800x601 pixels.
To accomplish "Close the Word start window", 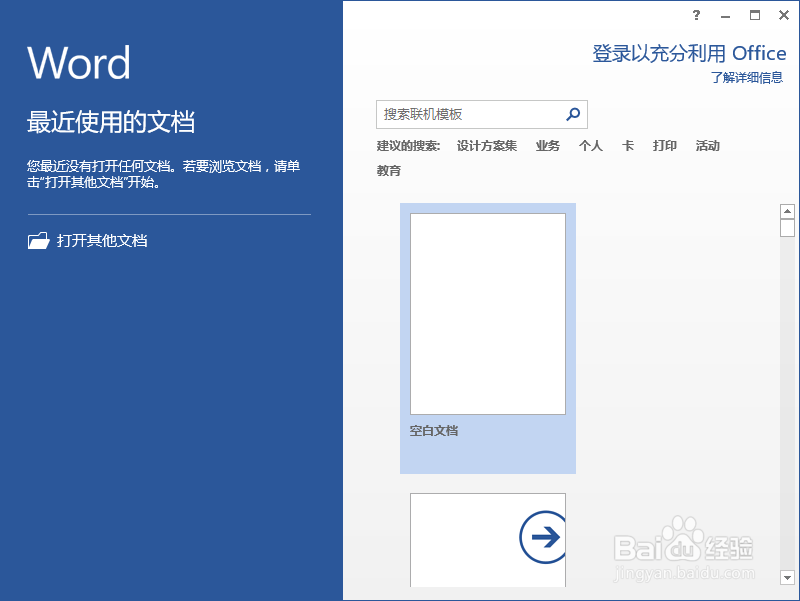I will [x=784, y=15].
